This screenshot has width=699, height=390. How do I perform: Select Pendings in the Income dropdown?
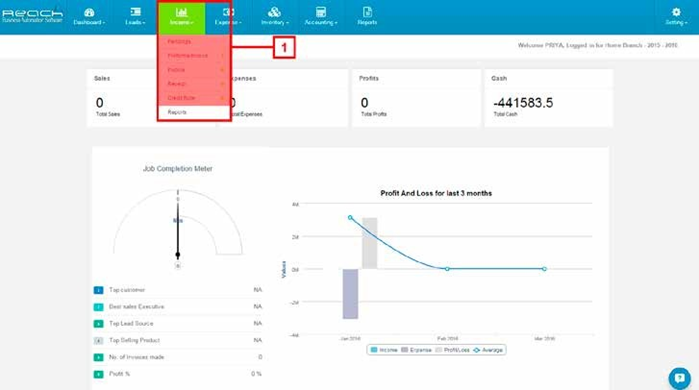point(194,41)
